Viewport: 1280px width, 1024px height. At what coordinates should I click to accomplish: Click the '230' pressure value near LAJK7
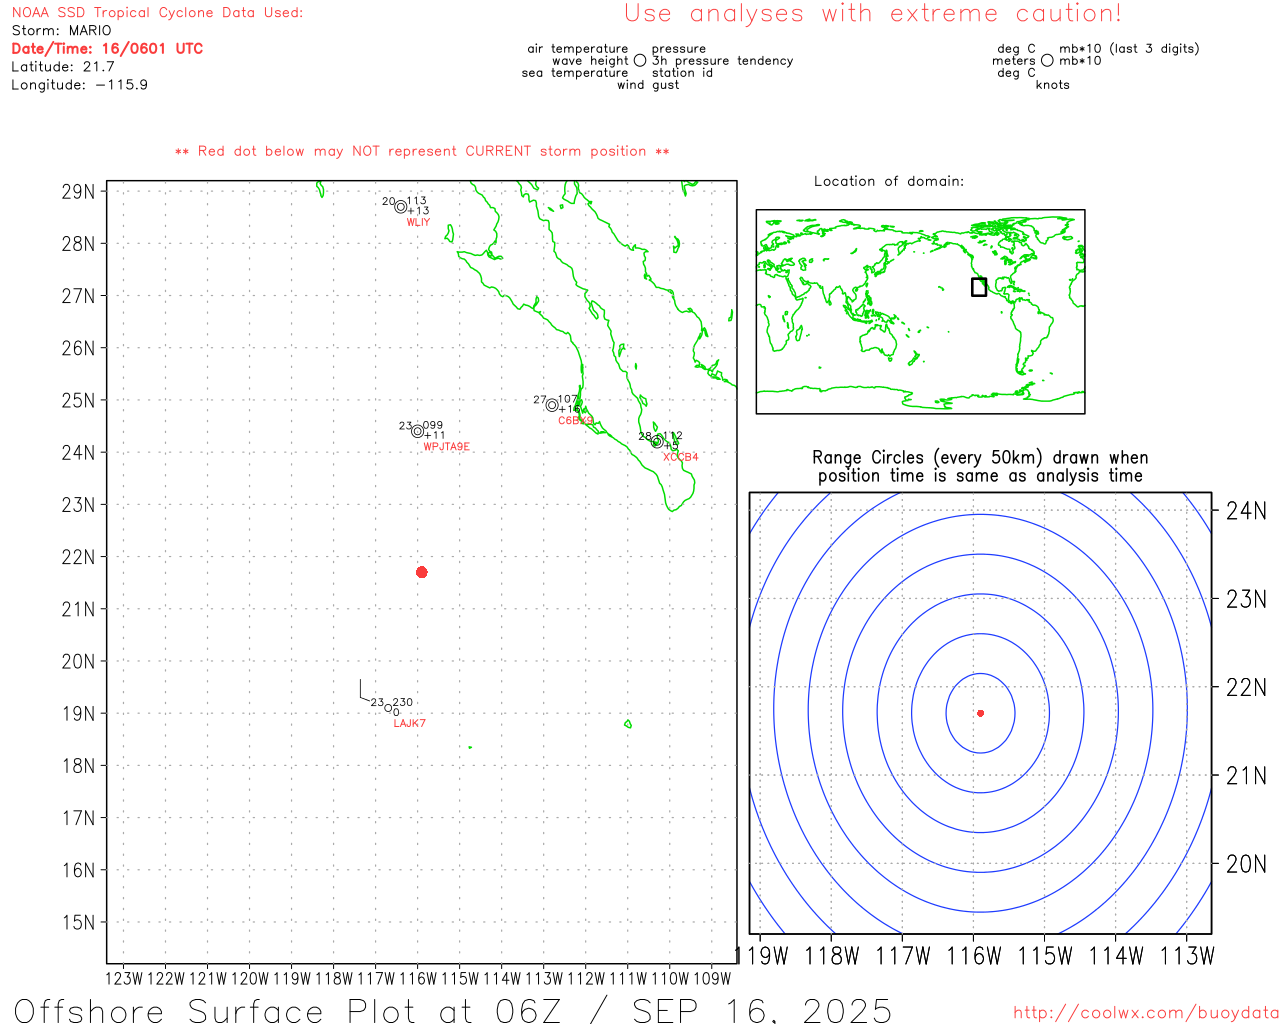[402, 702]
